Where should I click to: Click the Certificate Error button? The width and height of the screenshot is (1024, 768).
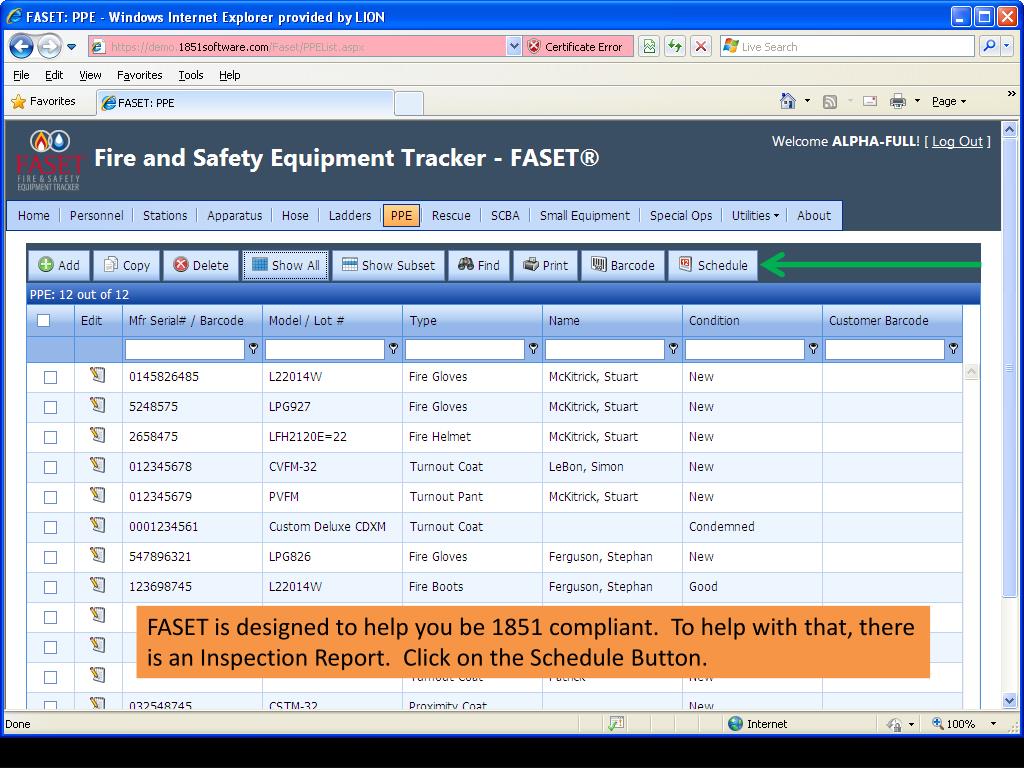click(x=578, y=46)
